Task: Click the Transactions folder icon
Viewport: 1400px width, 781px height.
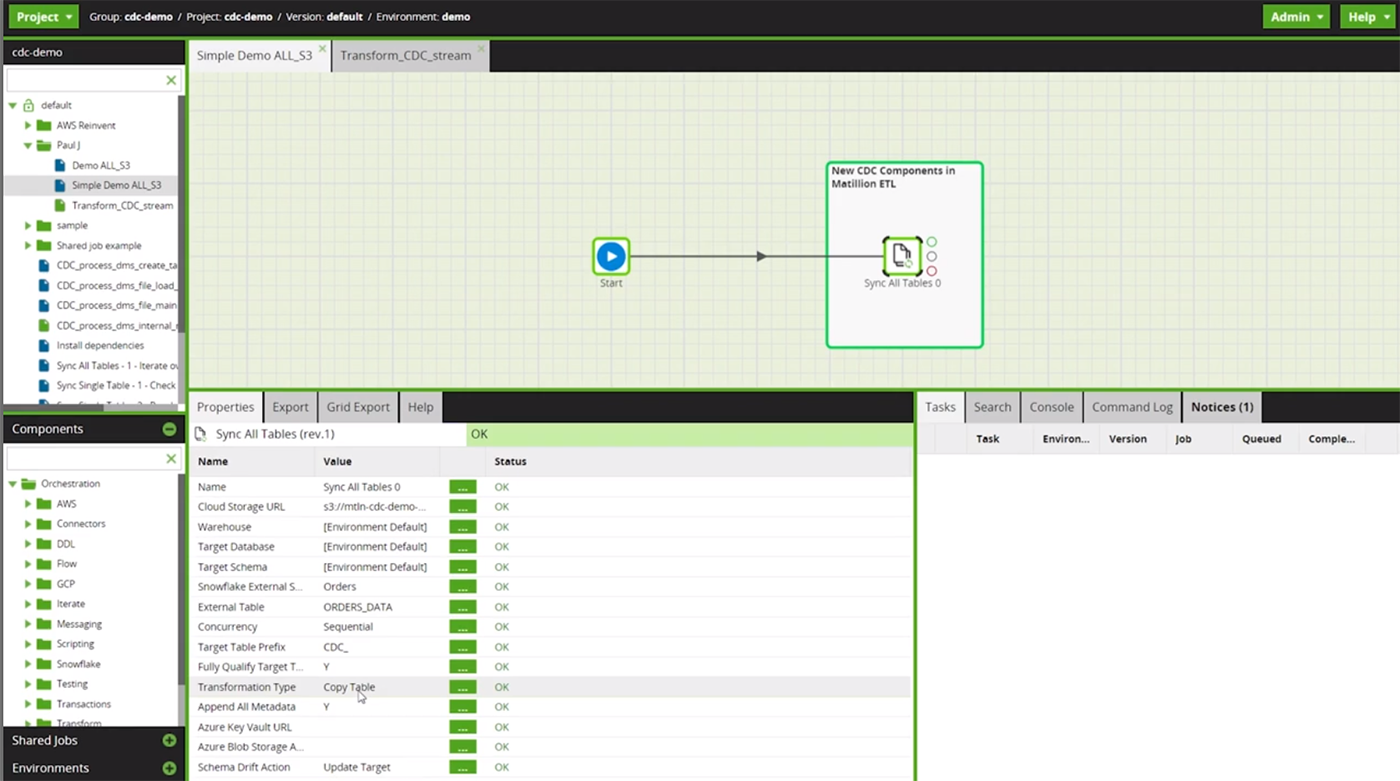Action: tap(44, 704)
